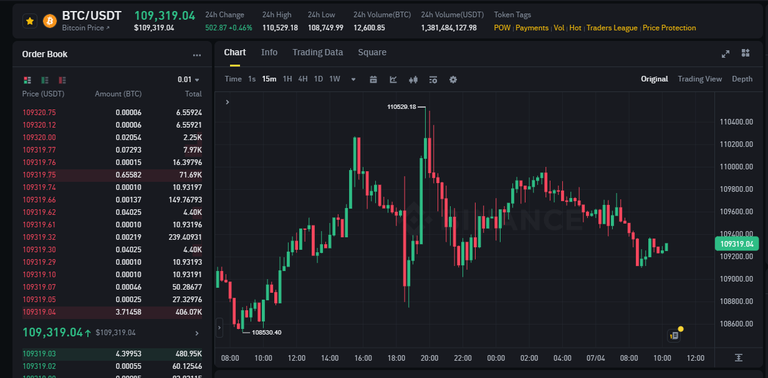Screen dimensions: 768x378
Task: Switch chart to Depth view
Action: point(742,79)
